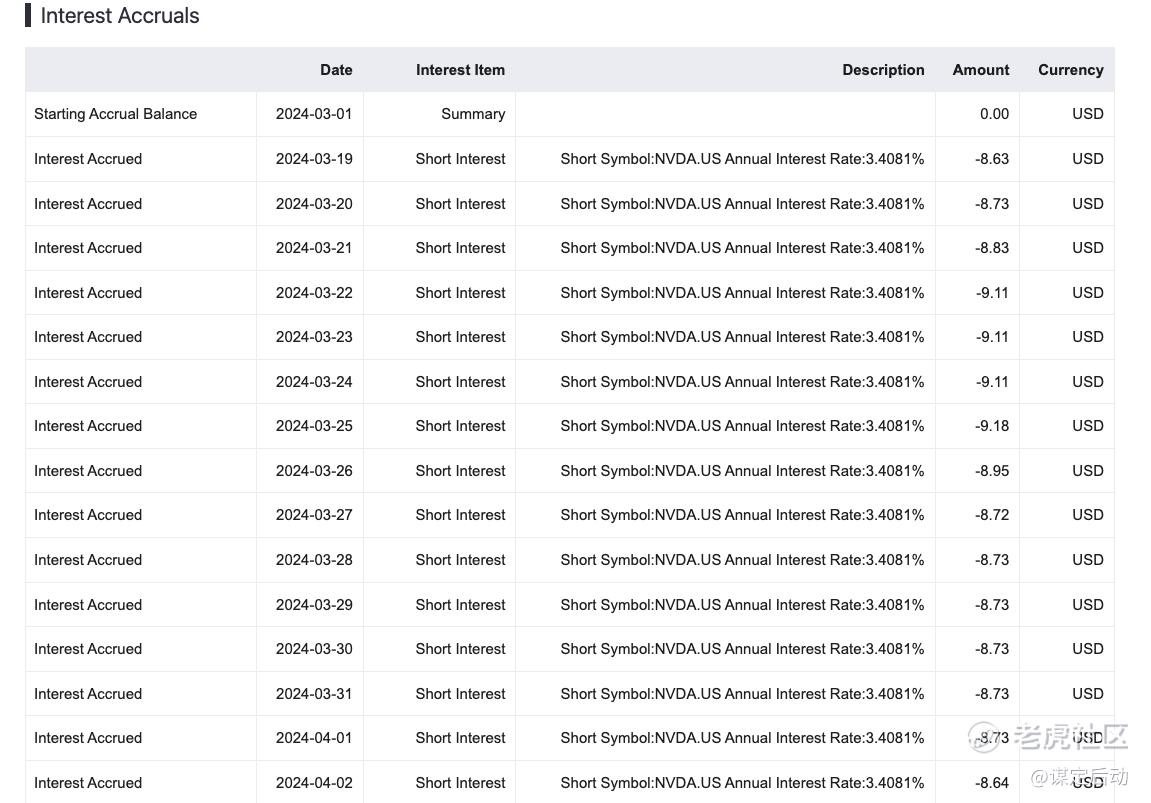Select the date 2024-03-28
Viewport: 1151px width, 803px height.
[314, 559]
